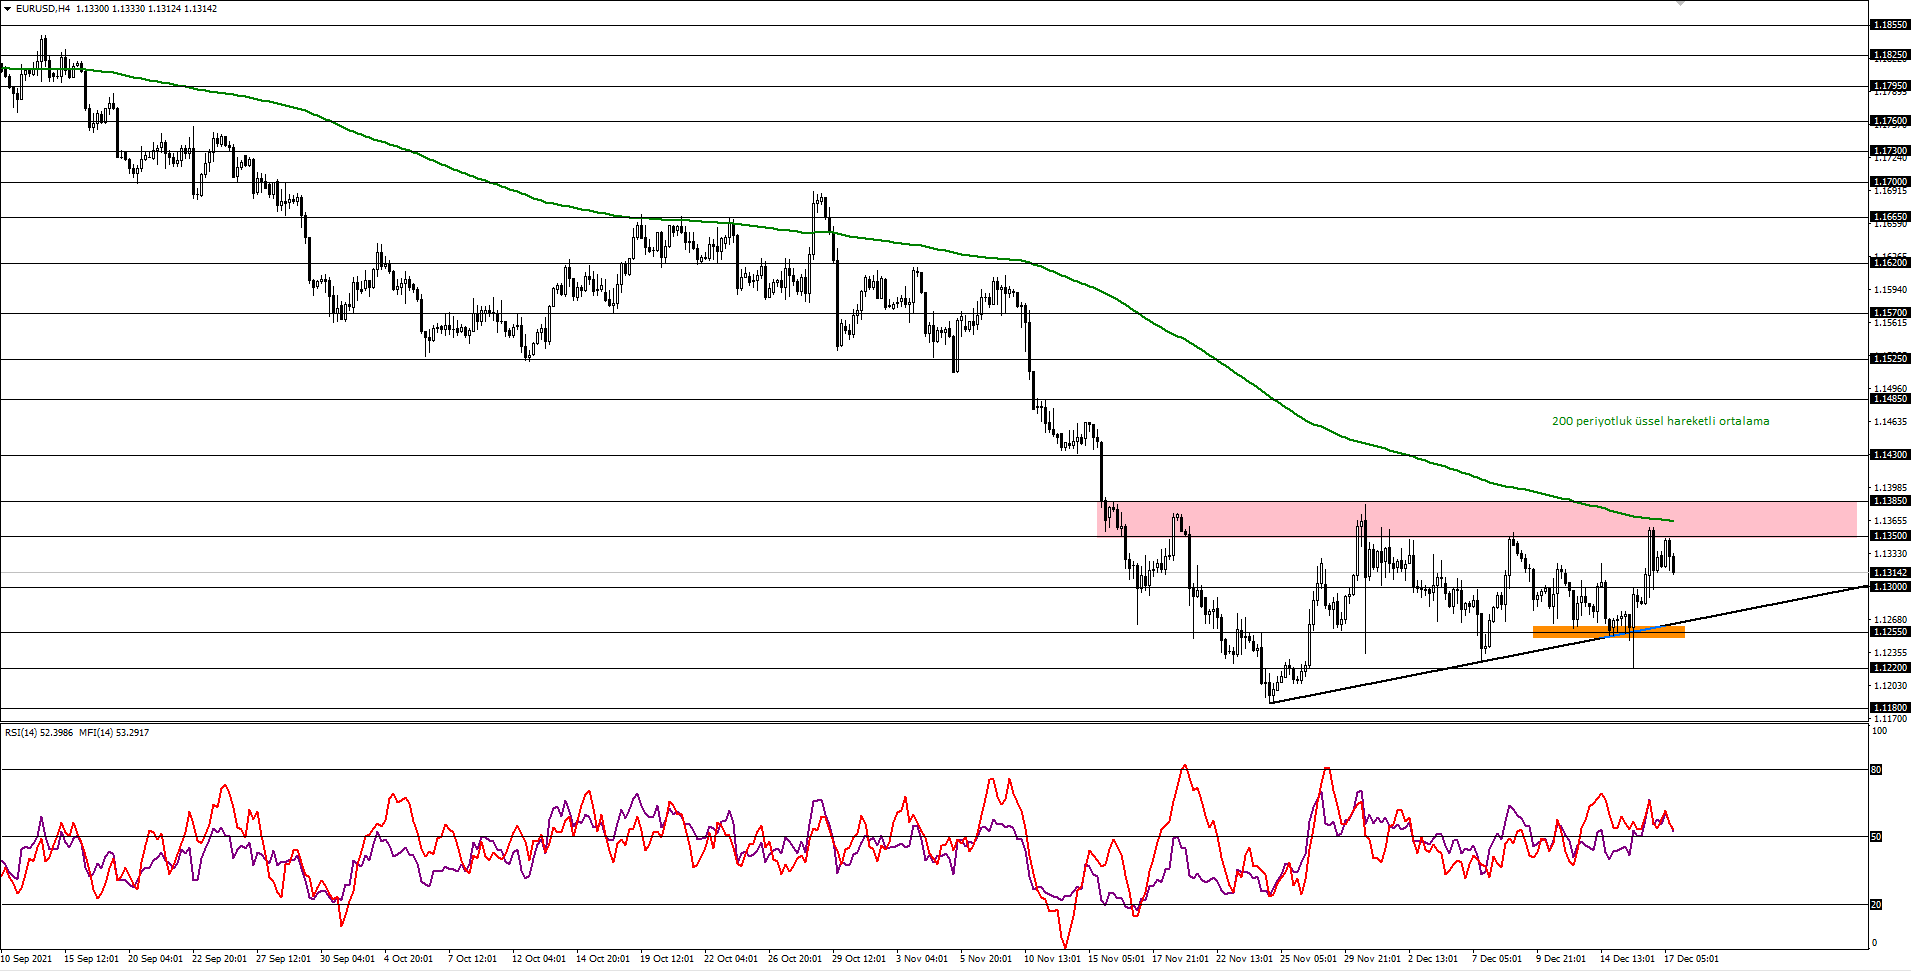Viewport: 1911px width, 971px height.
Task: Select the orange support zone rectangle
Action: [x=1608, y=631]
